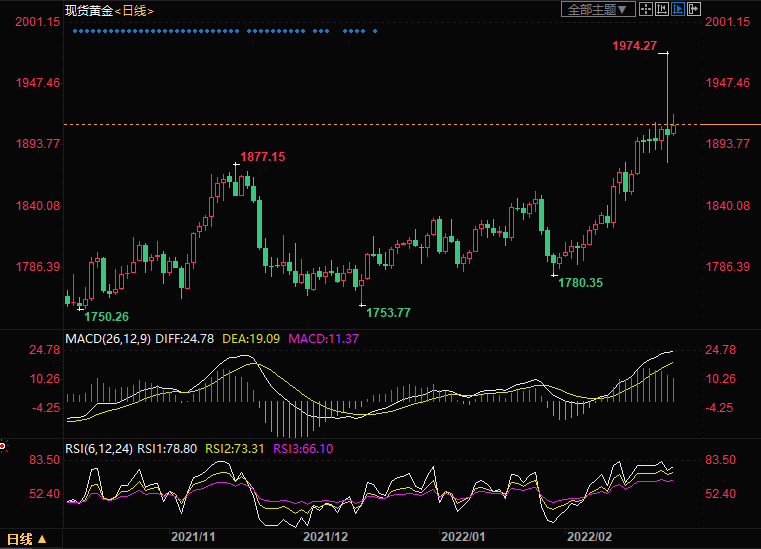Click the 1877.15 peak price label
This screenshot has height=549, width=761.
(x=263, y=157)
